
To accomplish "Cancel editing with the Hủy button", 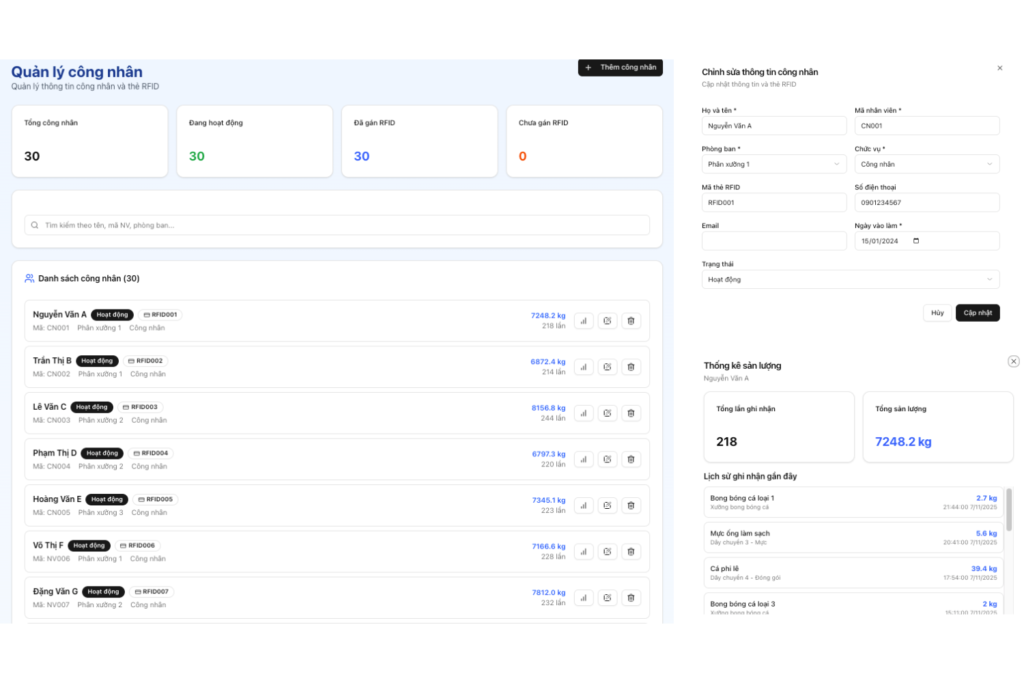I will (x=937, y=313).
